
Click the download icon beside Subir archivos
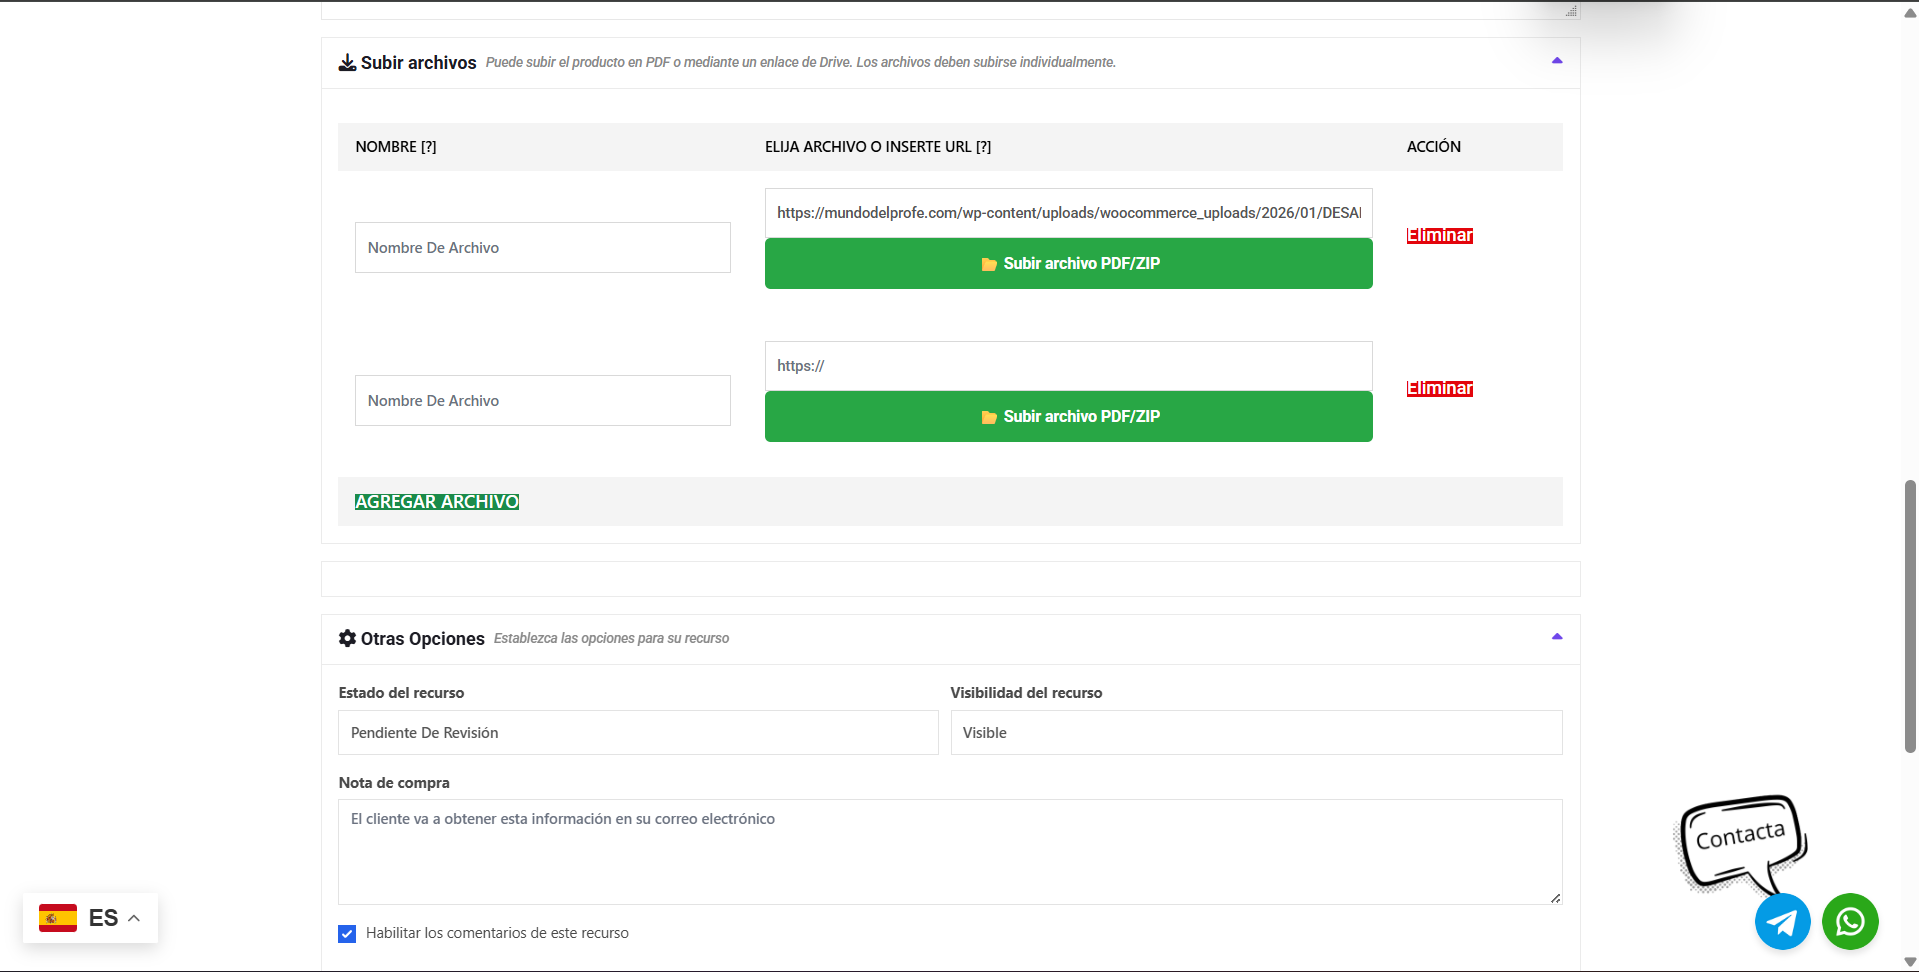click(x=347, y=63)
